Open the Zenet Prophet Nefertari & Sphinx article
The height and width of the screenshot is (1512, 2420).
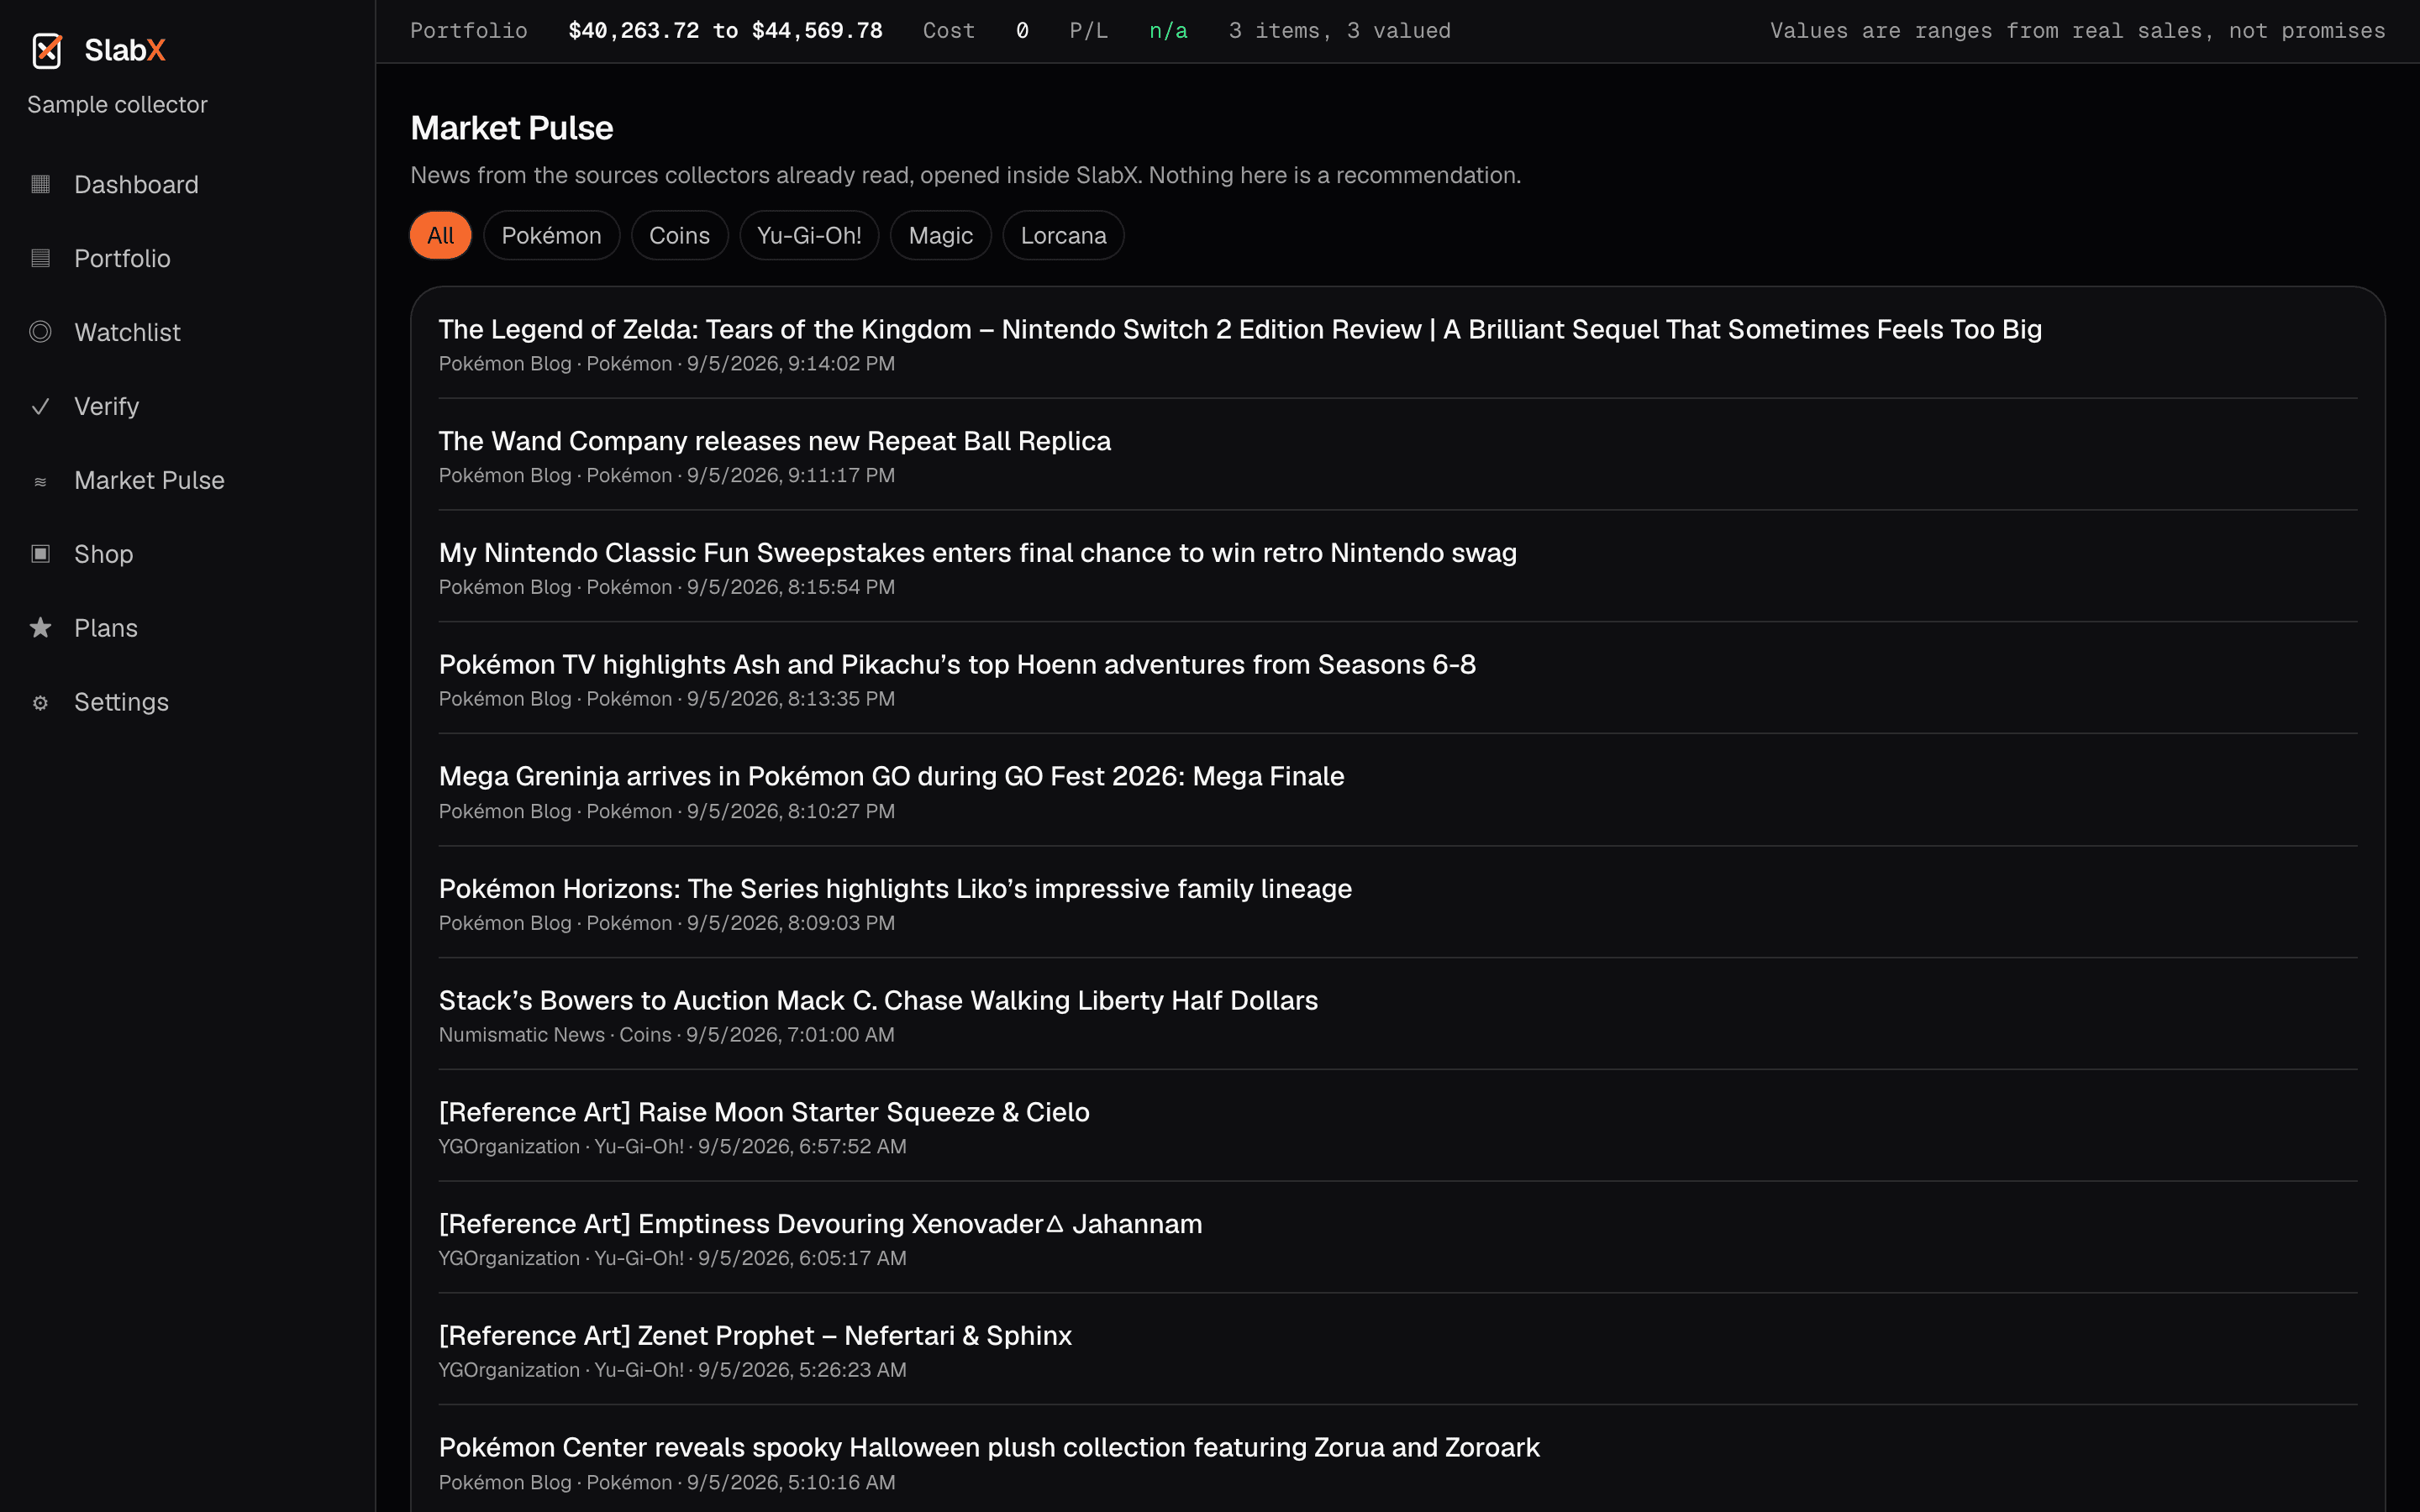755,1335
